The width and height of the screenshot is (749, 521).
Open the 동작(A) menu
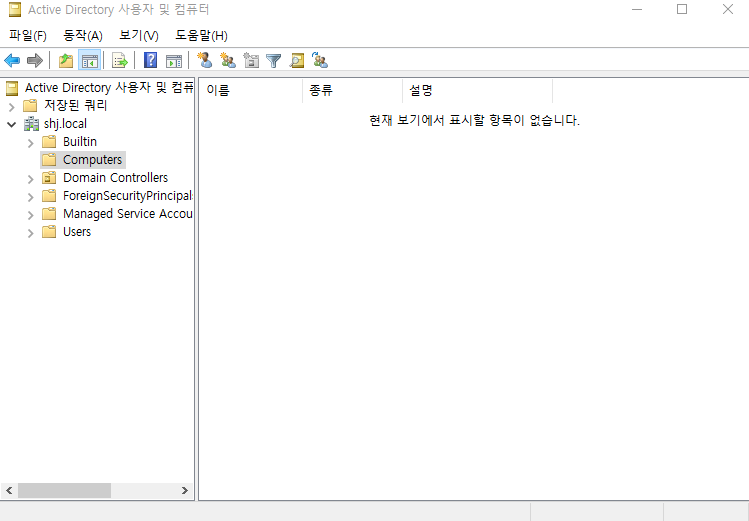(83, 35)
